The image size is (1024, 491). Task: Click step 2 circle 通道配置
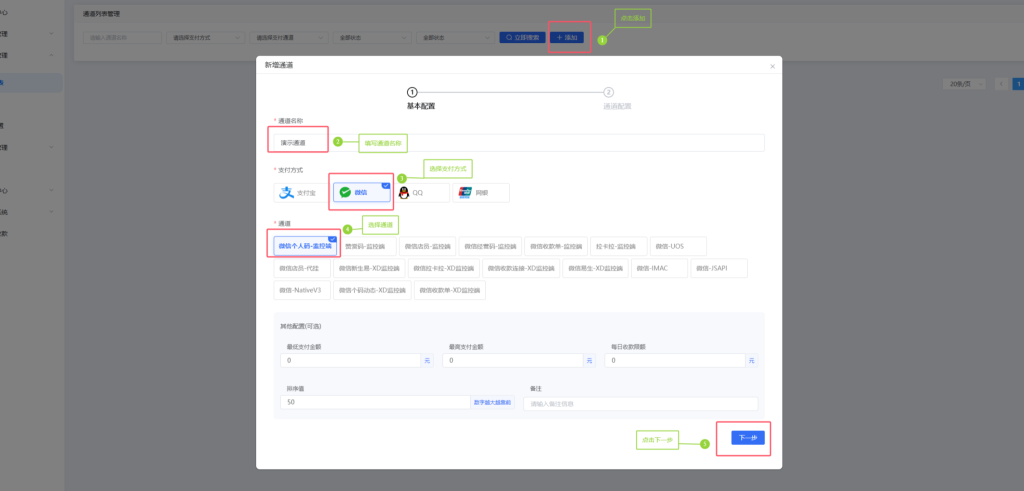(609, 93)
